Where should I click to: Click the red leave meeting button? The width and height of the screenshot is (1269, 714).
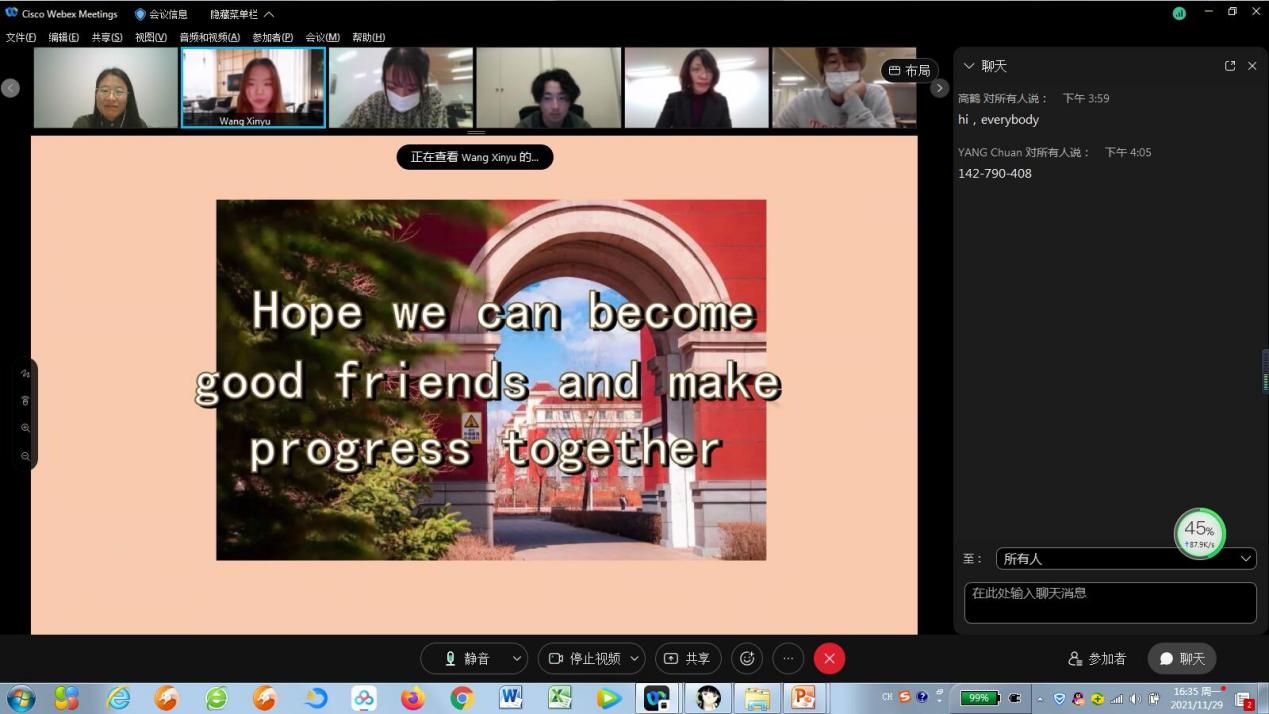click(x=829, y=658)
